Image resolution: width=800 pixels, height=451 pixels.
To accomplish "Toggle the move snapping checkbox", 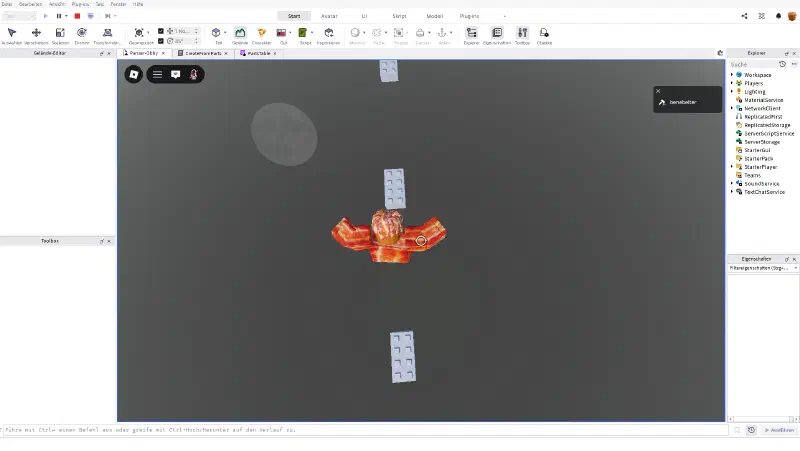I will coord(161,31).
